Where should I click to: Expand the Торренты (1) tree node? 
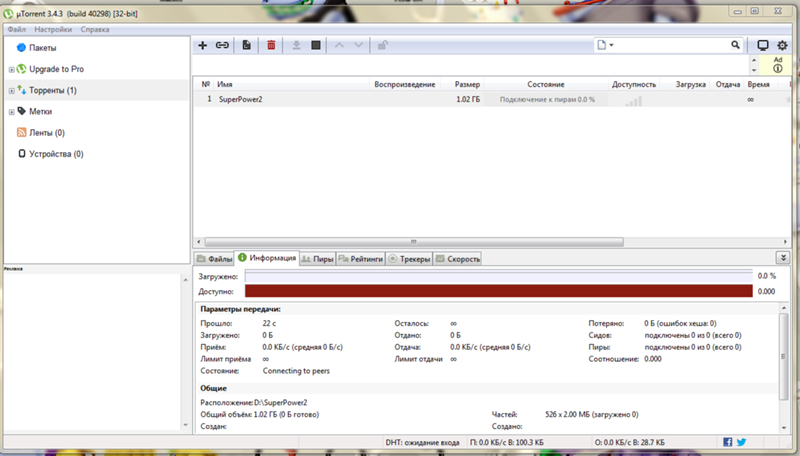(11, 91)
